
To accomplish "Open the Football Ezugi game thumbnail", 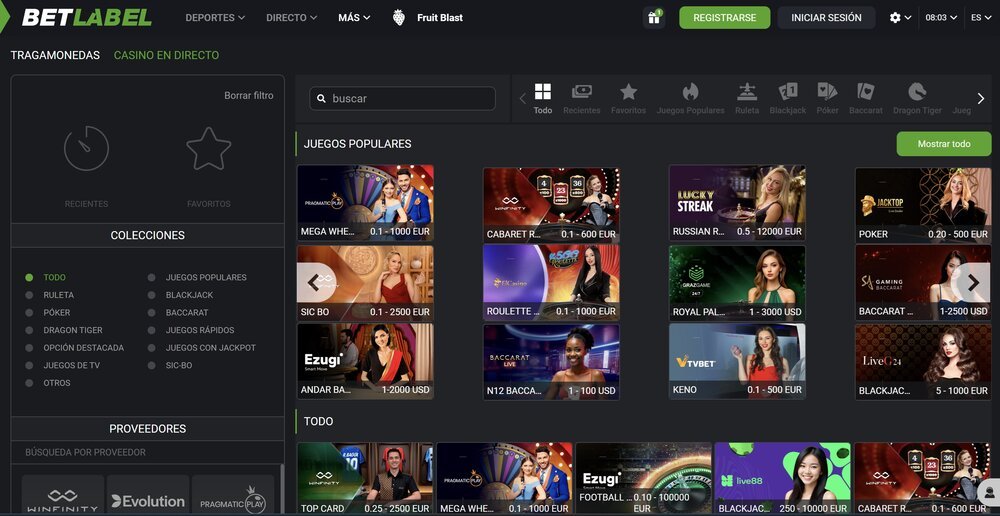I will coord(643,479).
